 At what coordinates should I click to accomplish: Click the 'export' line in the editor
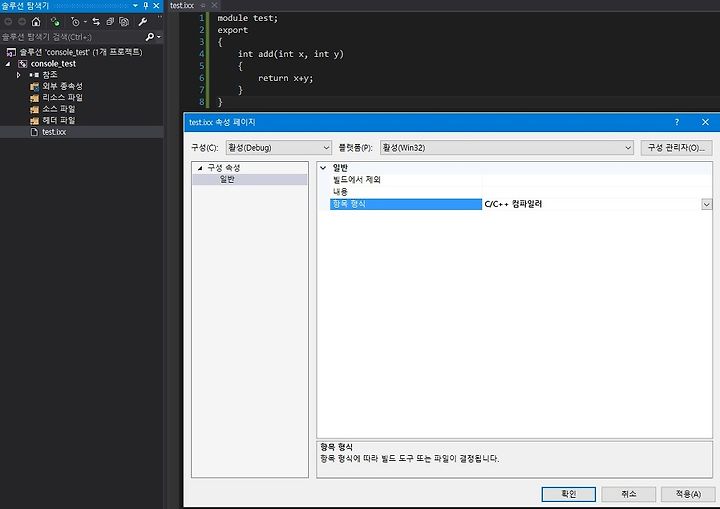pos(233,30)
